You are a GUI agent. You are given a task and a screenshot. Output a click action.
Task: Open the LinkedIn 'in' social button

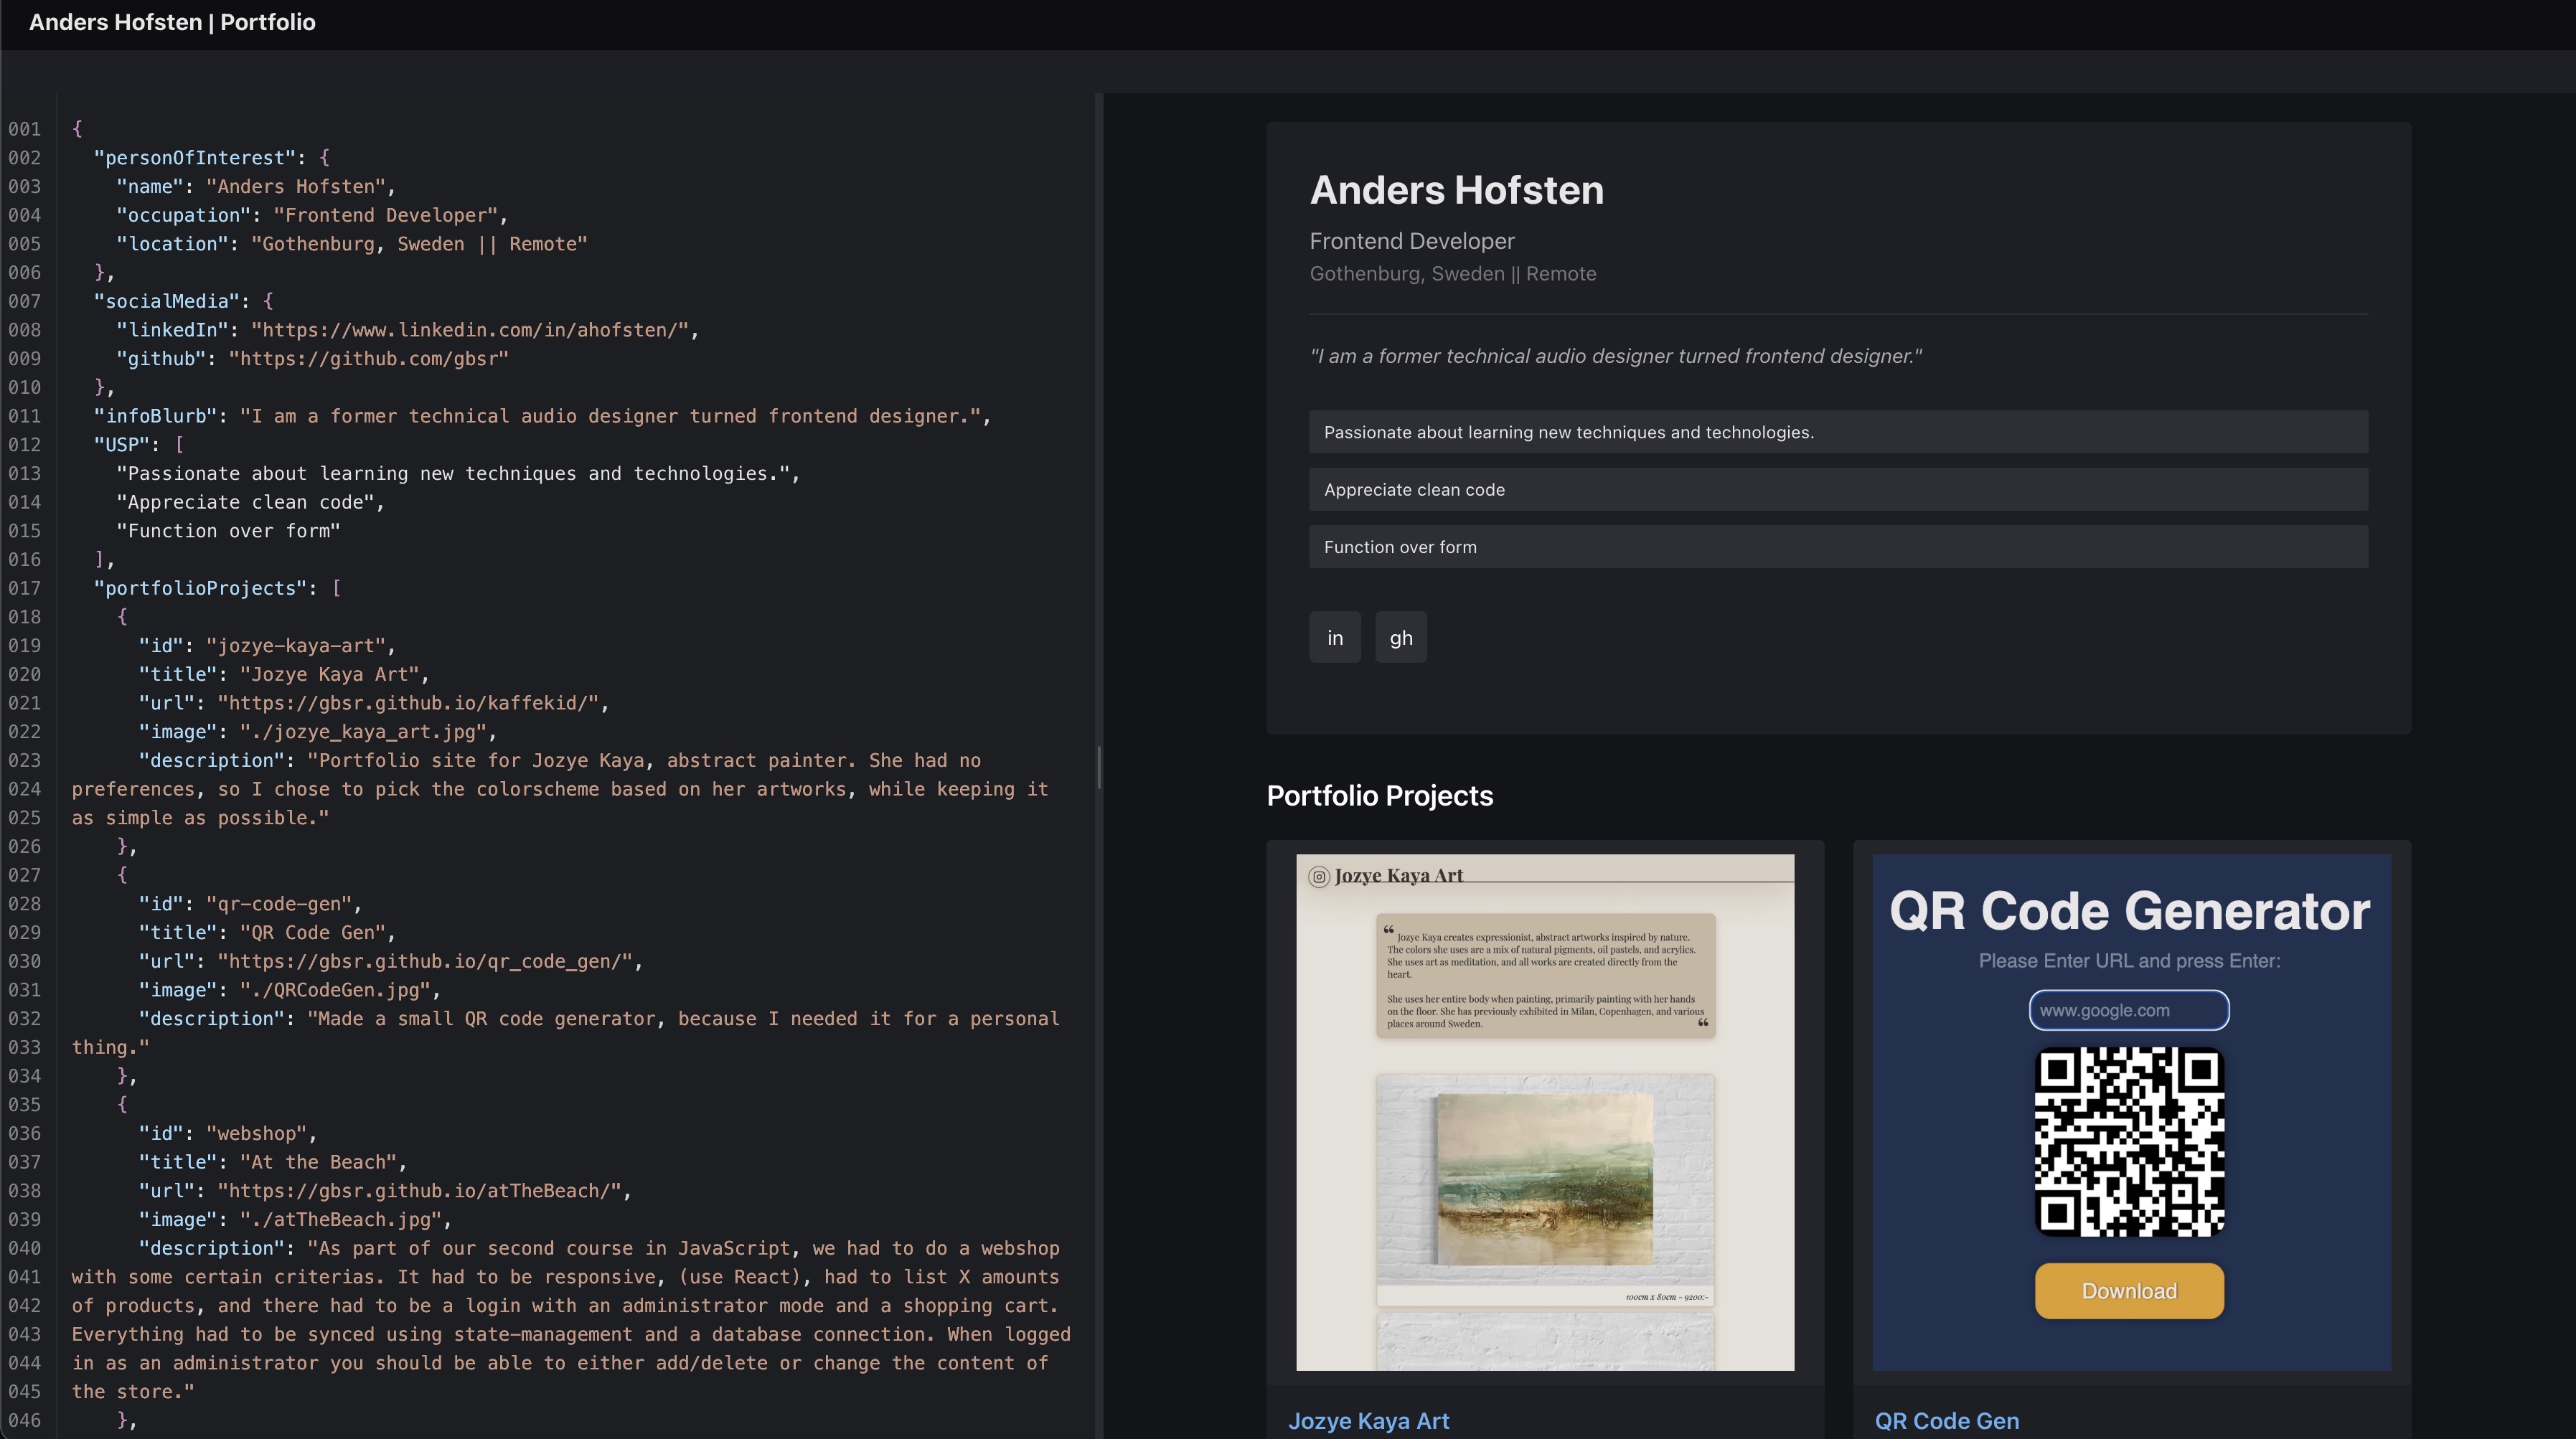tap(1335, 637)
